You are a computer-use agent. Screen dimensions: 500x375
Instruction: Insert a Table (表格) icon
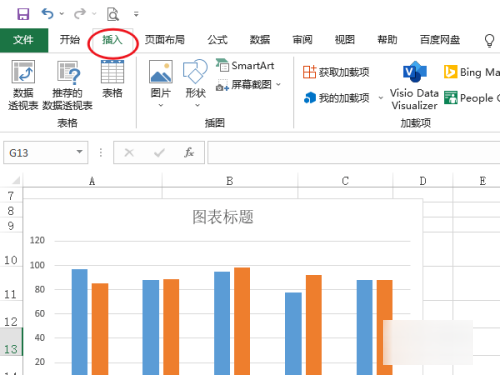click(112, 79)
